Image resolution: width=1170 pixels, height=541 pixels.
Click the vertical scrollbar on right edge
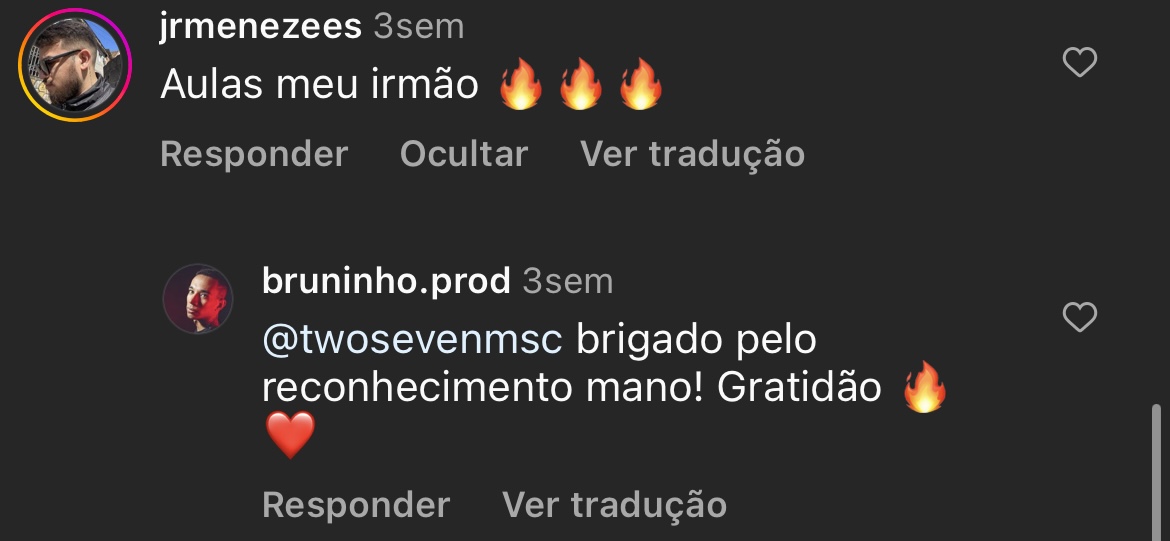(x=1156, y=472)
